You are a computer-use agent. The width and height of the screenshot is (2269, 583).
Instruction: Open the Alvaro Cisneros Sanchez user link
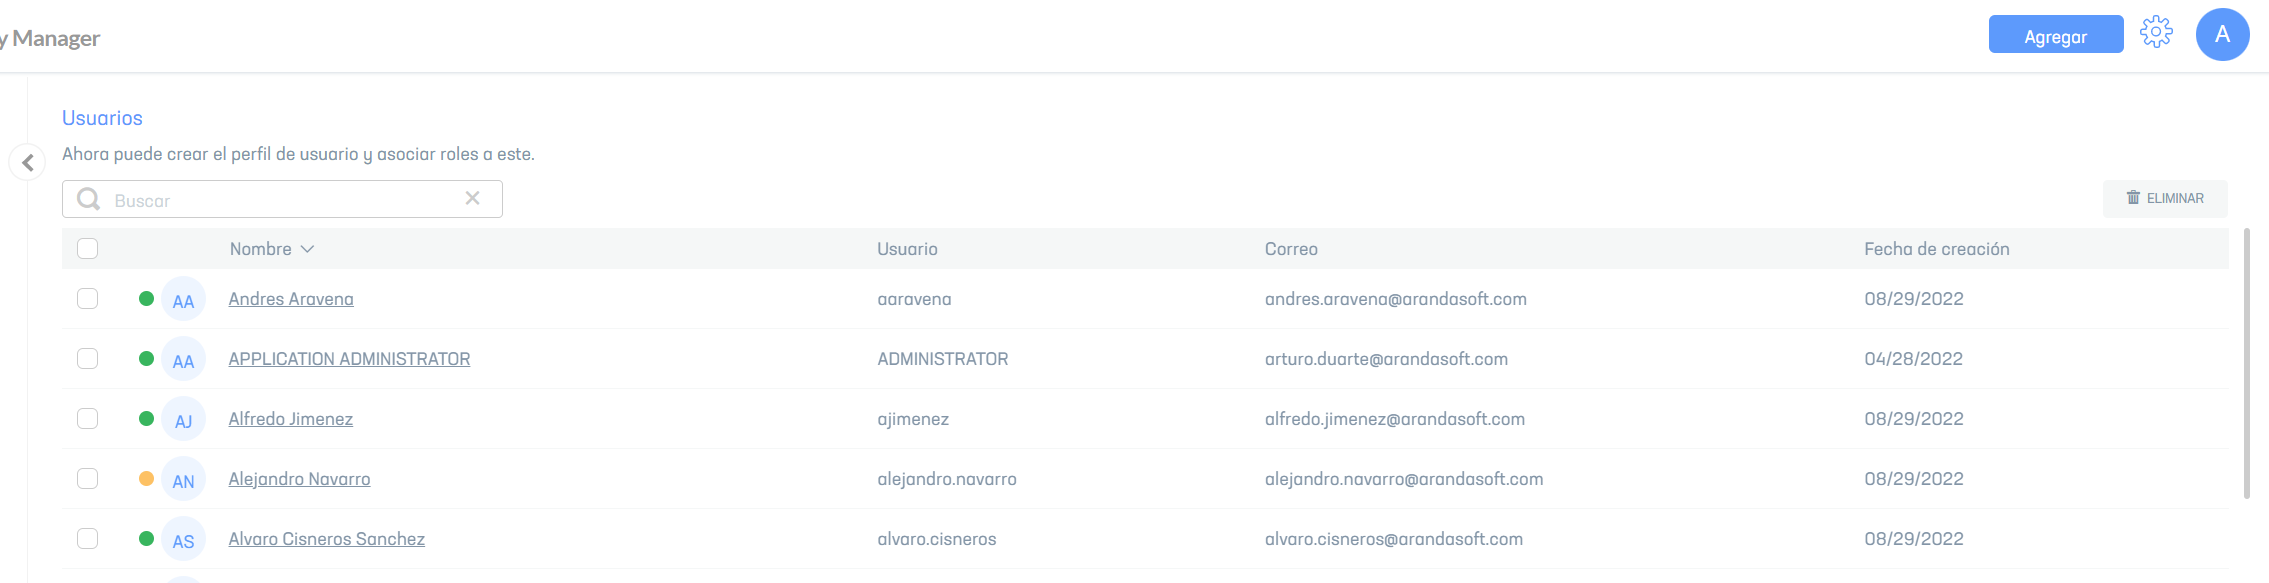(x=327, y=539)
